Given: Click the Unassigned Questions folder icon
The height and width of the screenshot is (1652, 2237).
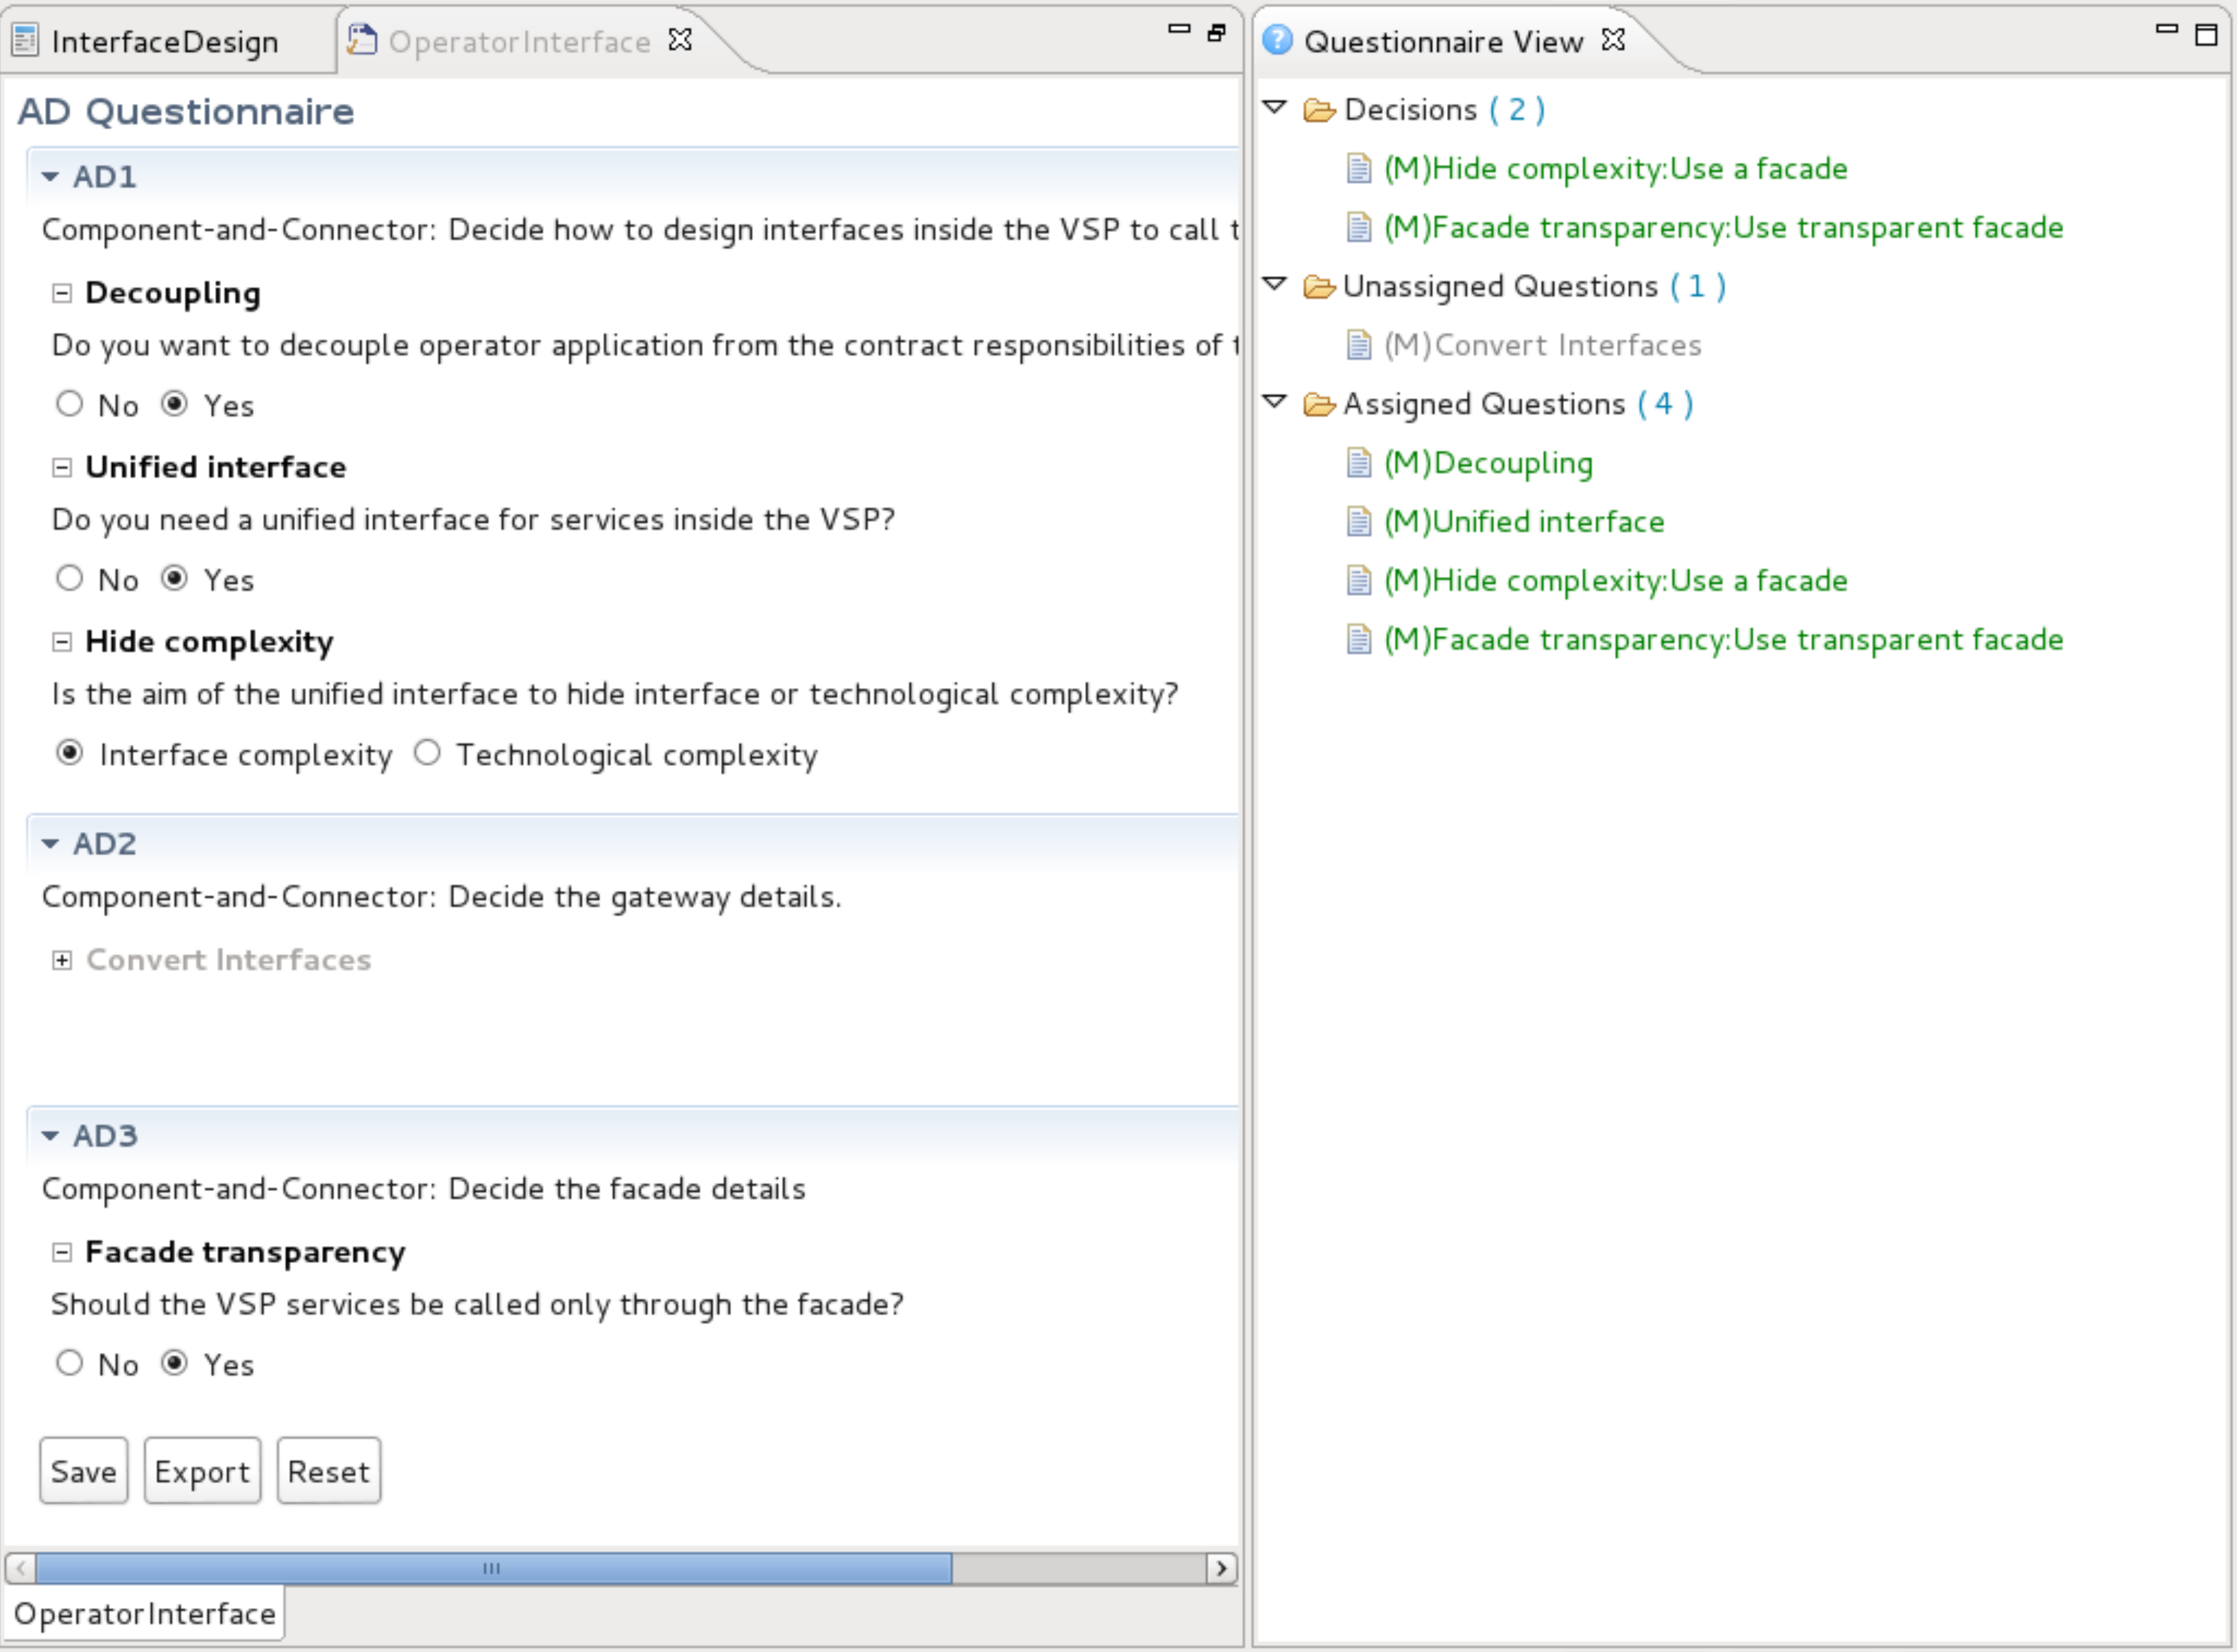Looking at the screenshot, I should pos(1319,287).
